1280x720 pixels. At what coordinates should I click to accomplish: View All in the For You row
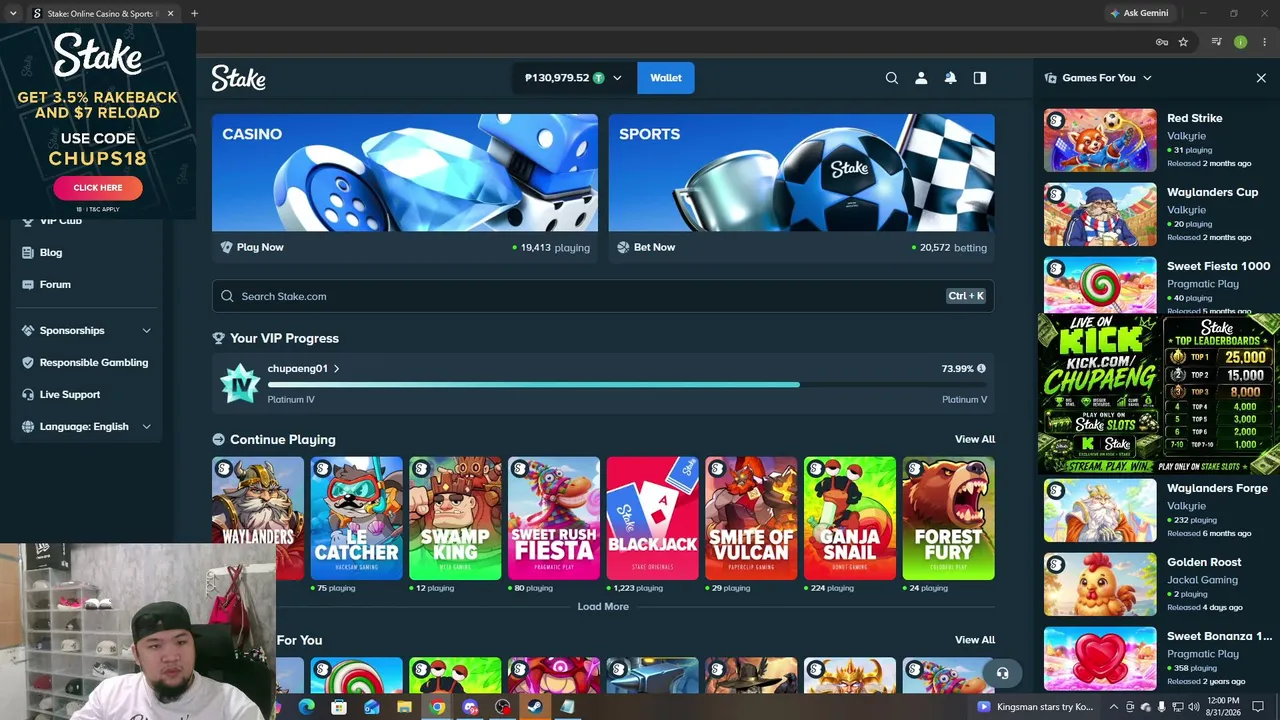[x=975, y=640]
